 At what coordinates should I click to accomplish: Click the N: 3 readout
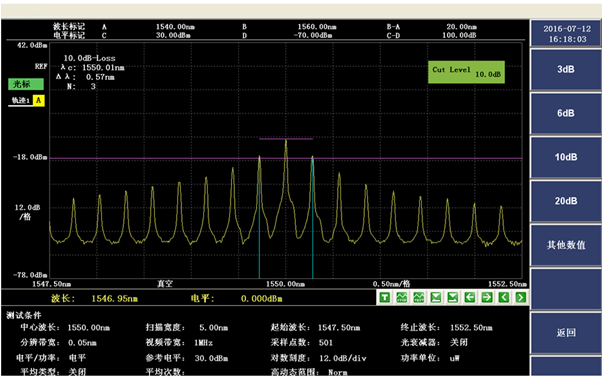click(81, 86)
